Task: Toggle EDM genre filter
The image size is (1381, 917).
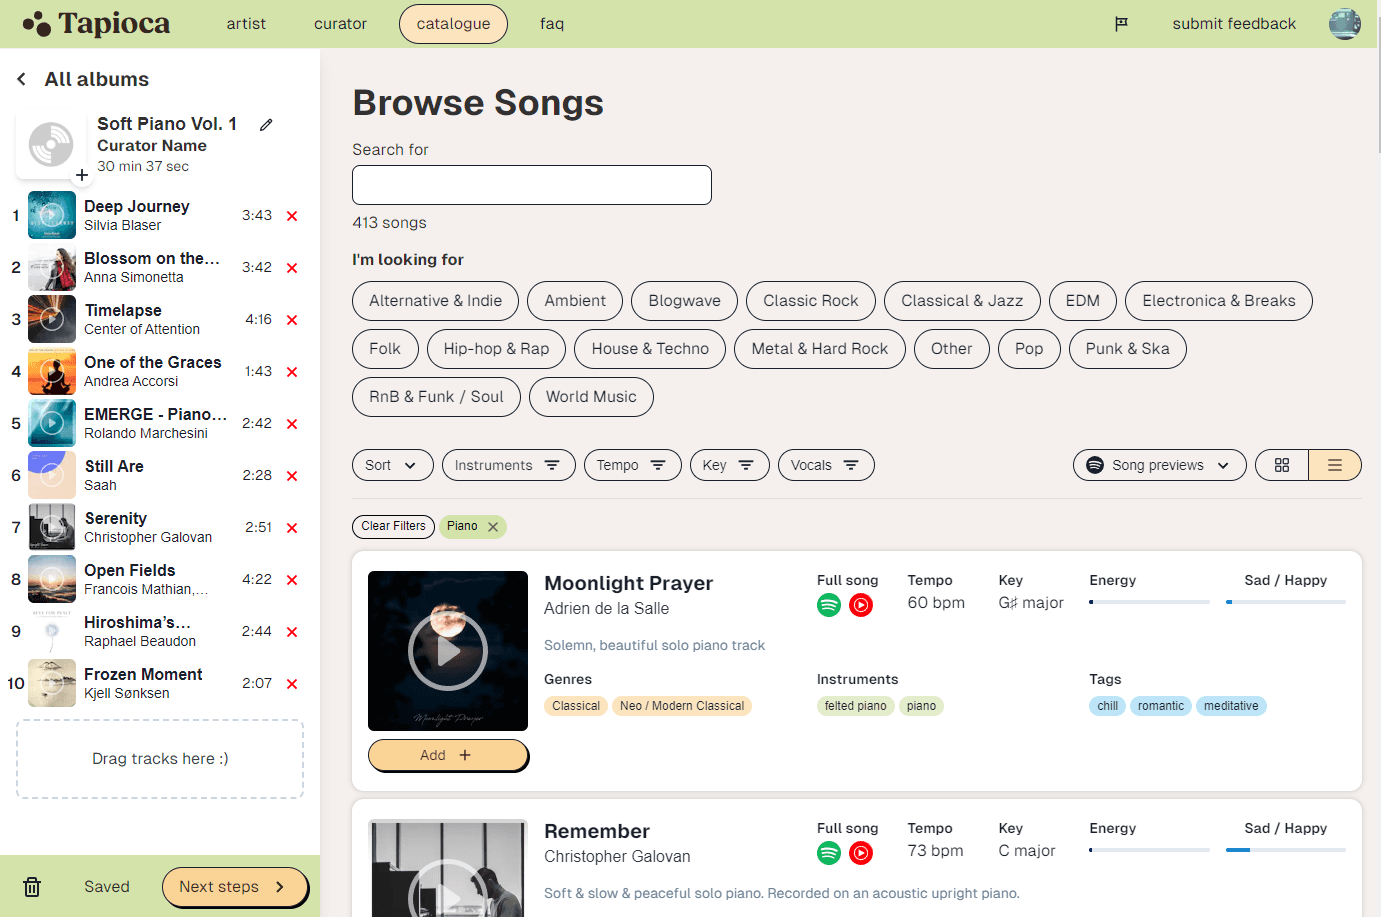Action: pos(1083,301)
